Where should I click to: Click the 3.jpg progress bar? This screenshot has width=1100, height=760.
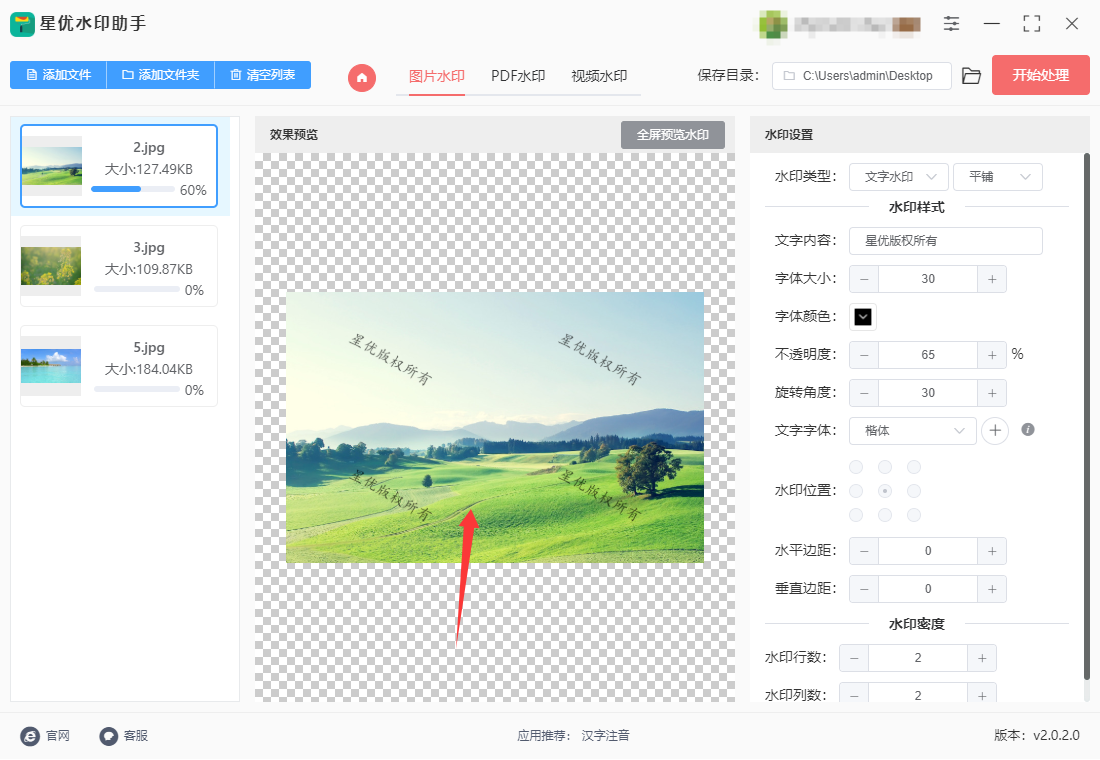pyautogui.click(x=137, y=289)
